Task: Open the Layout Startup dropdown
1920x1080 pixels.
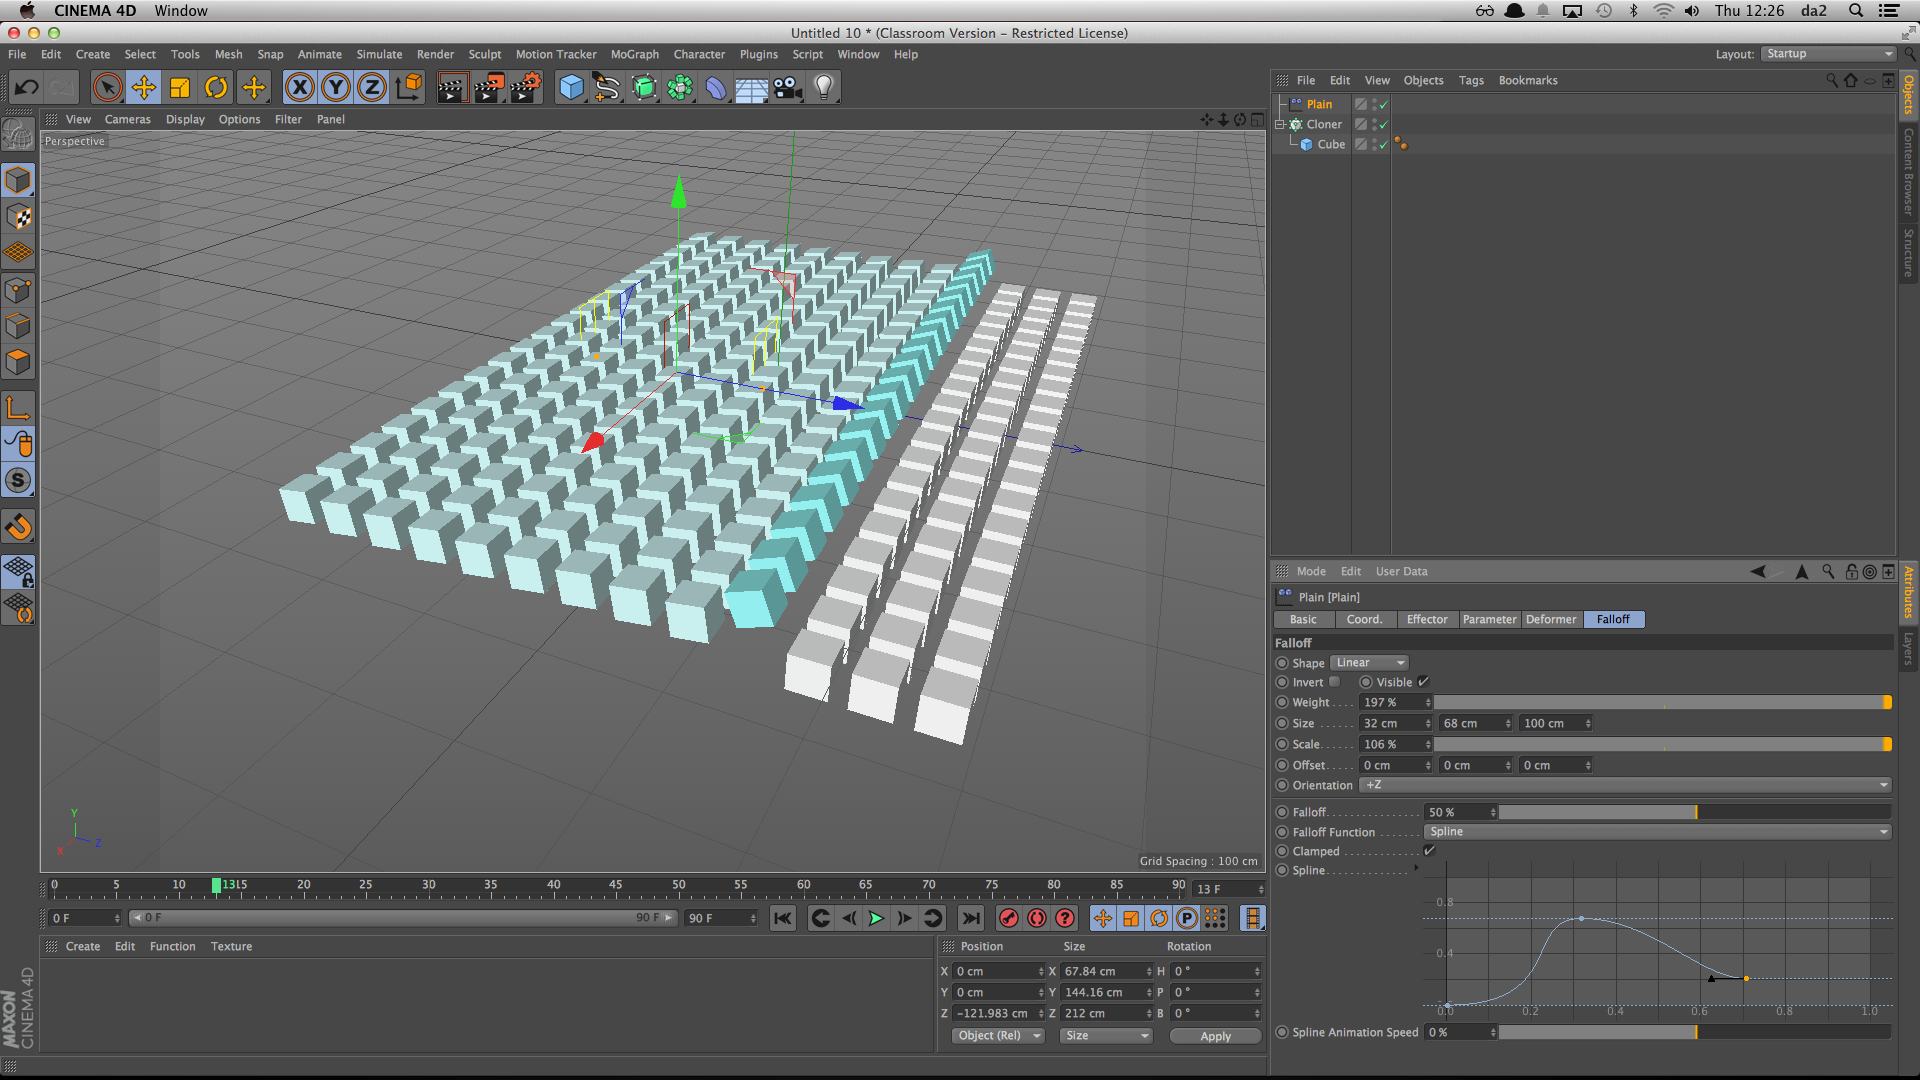Action: 1829,54
